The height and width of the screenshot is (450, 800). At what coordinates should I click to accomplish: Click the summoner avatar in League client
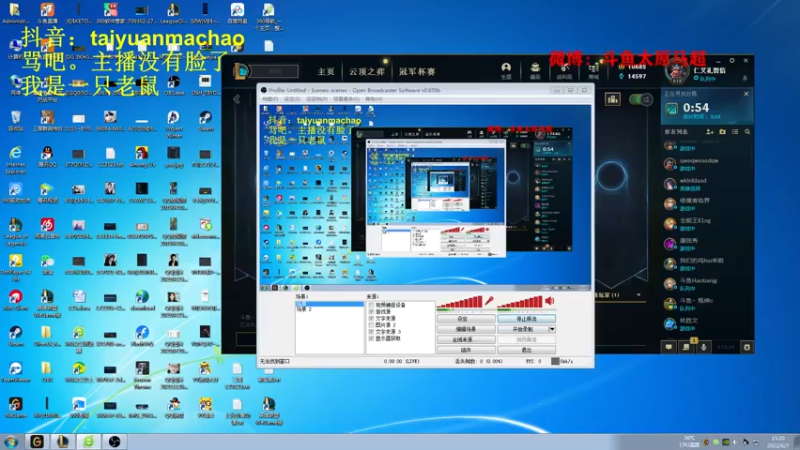(x=677, y=71)
